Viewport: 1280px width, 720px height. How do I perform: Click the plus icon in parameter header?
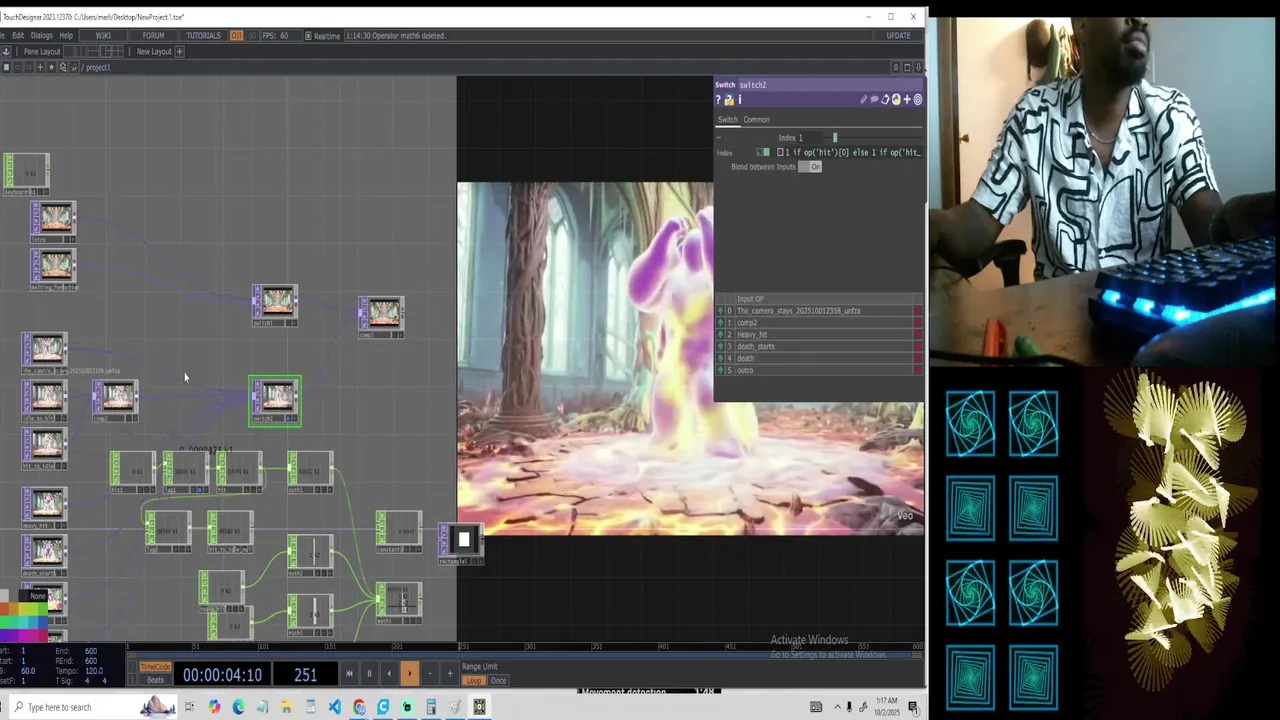tap(907, 100)
